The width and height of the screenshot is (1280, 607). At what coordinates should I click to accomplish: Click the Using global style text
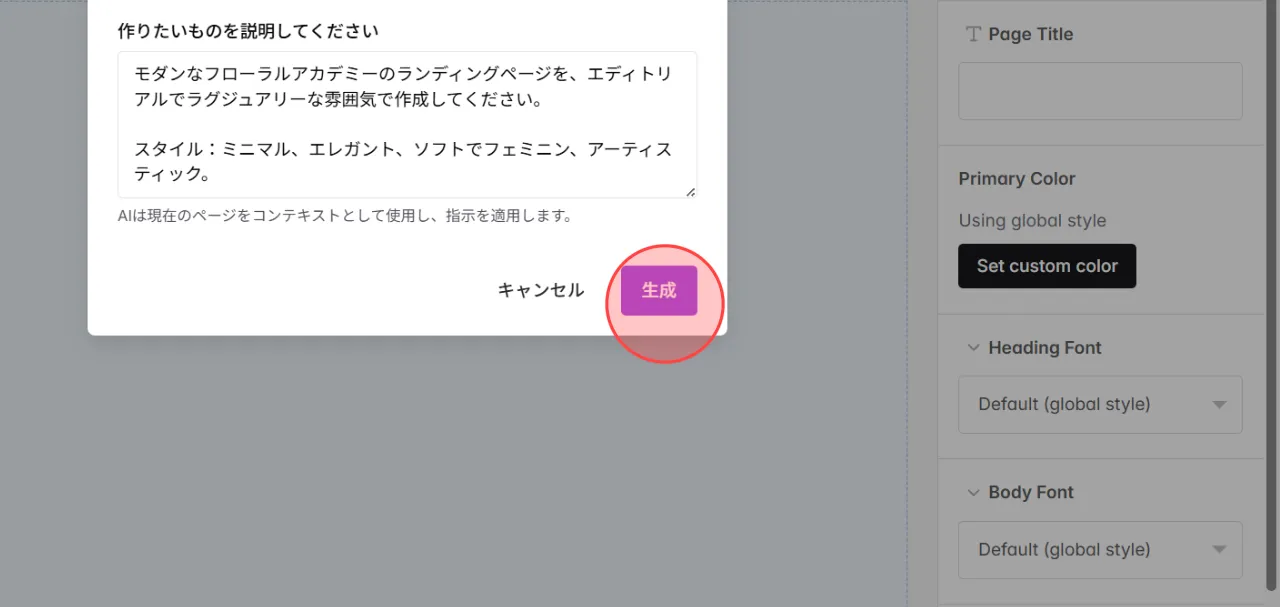click(x=1032, y=221)
